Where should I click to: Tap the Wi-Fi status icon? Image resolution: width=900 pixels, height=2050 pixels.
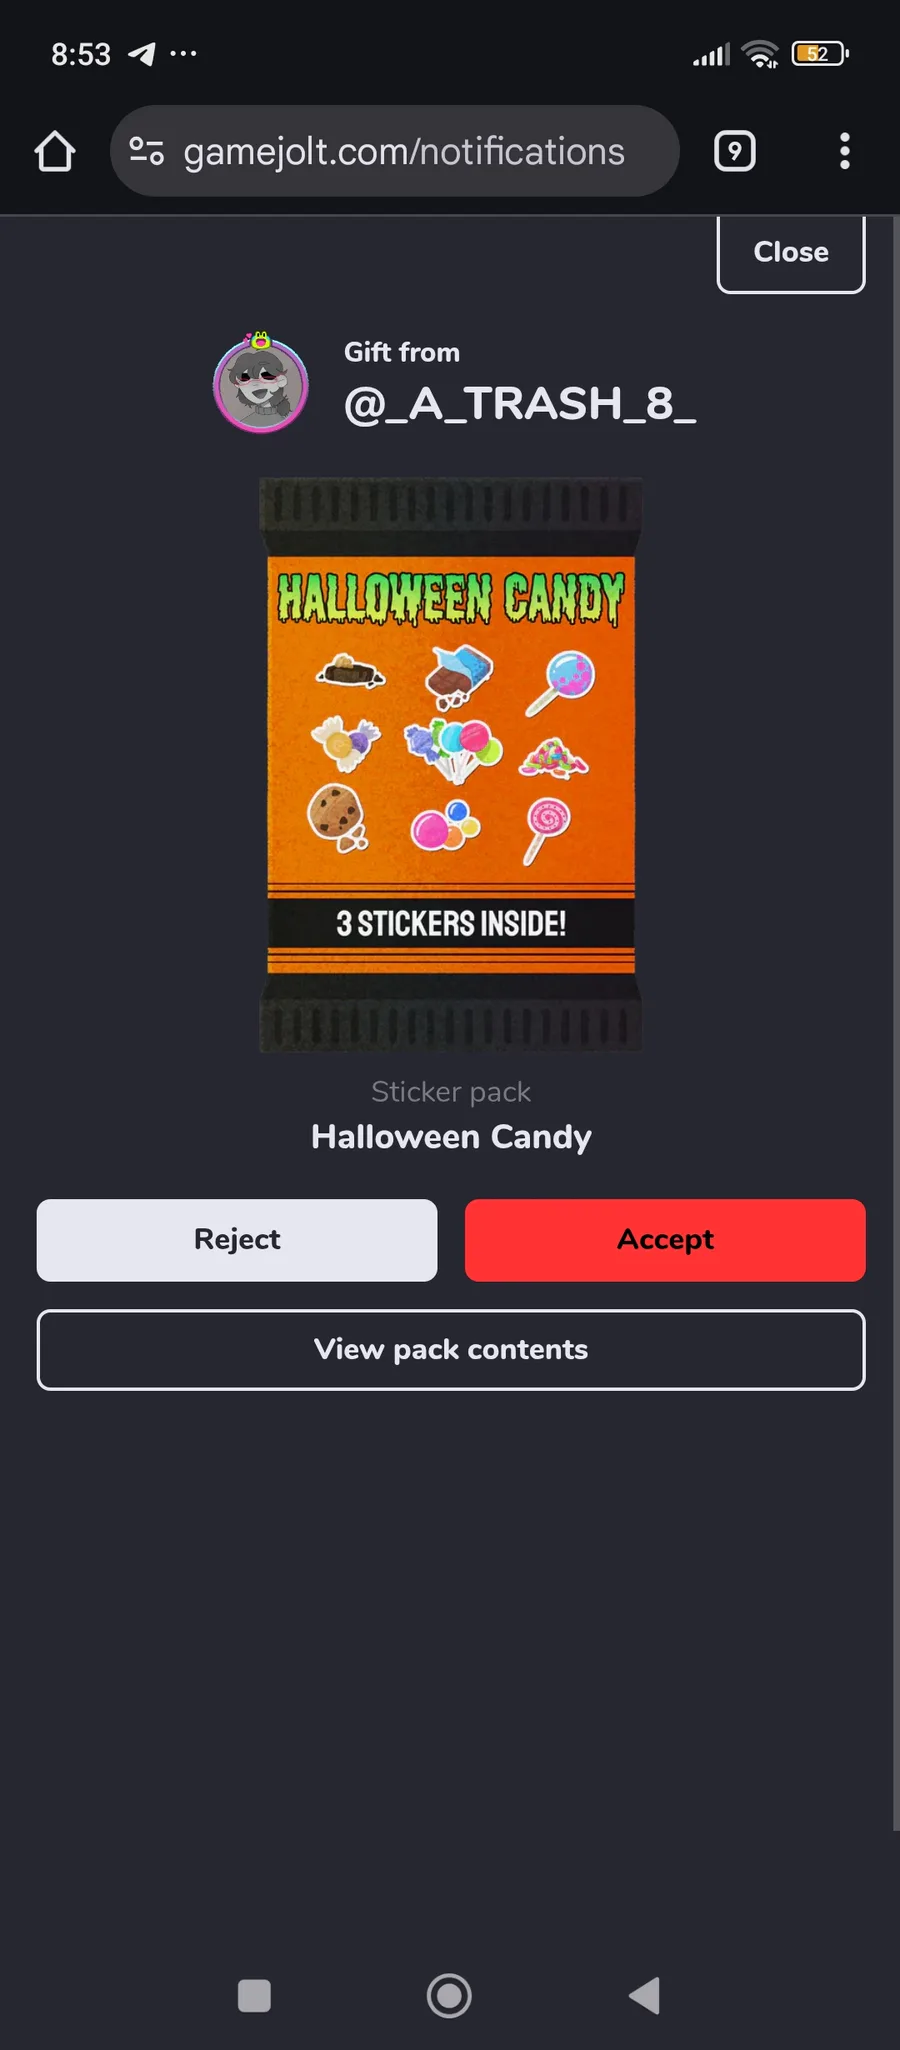click(x=761, y=54)
